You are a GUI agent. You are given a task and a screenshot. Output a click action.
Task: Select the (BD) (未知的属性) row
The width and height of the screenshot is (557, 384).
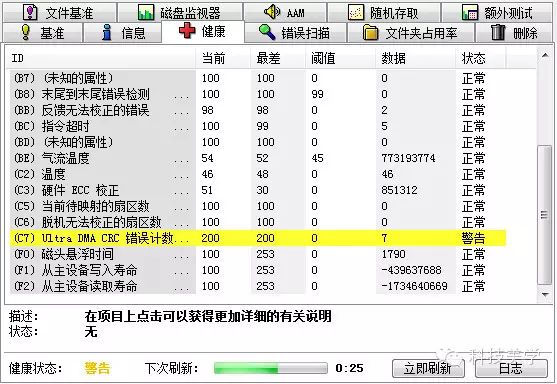click(258, 142)
